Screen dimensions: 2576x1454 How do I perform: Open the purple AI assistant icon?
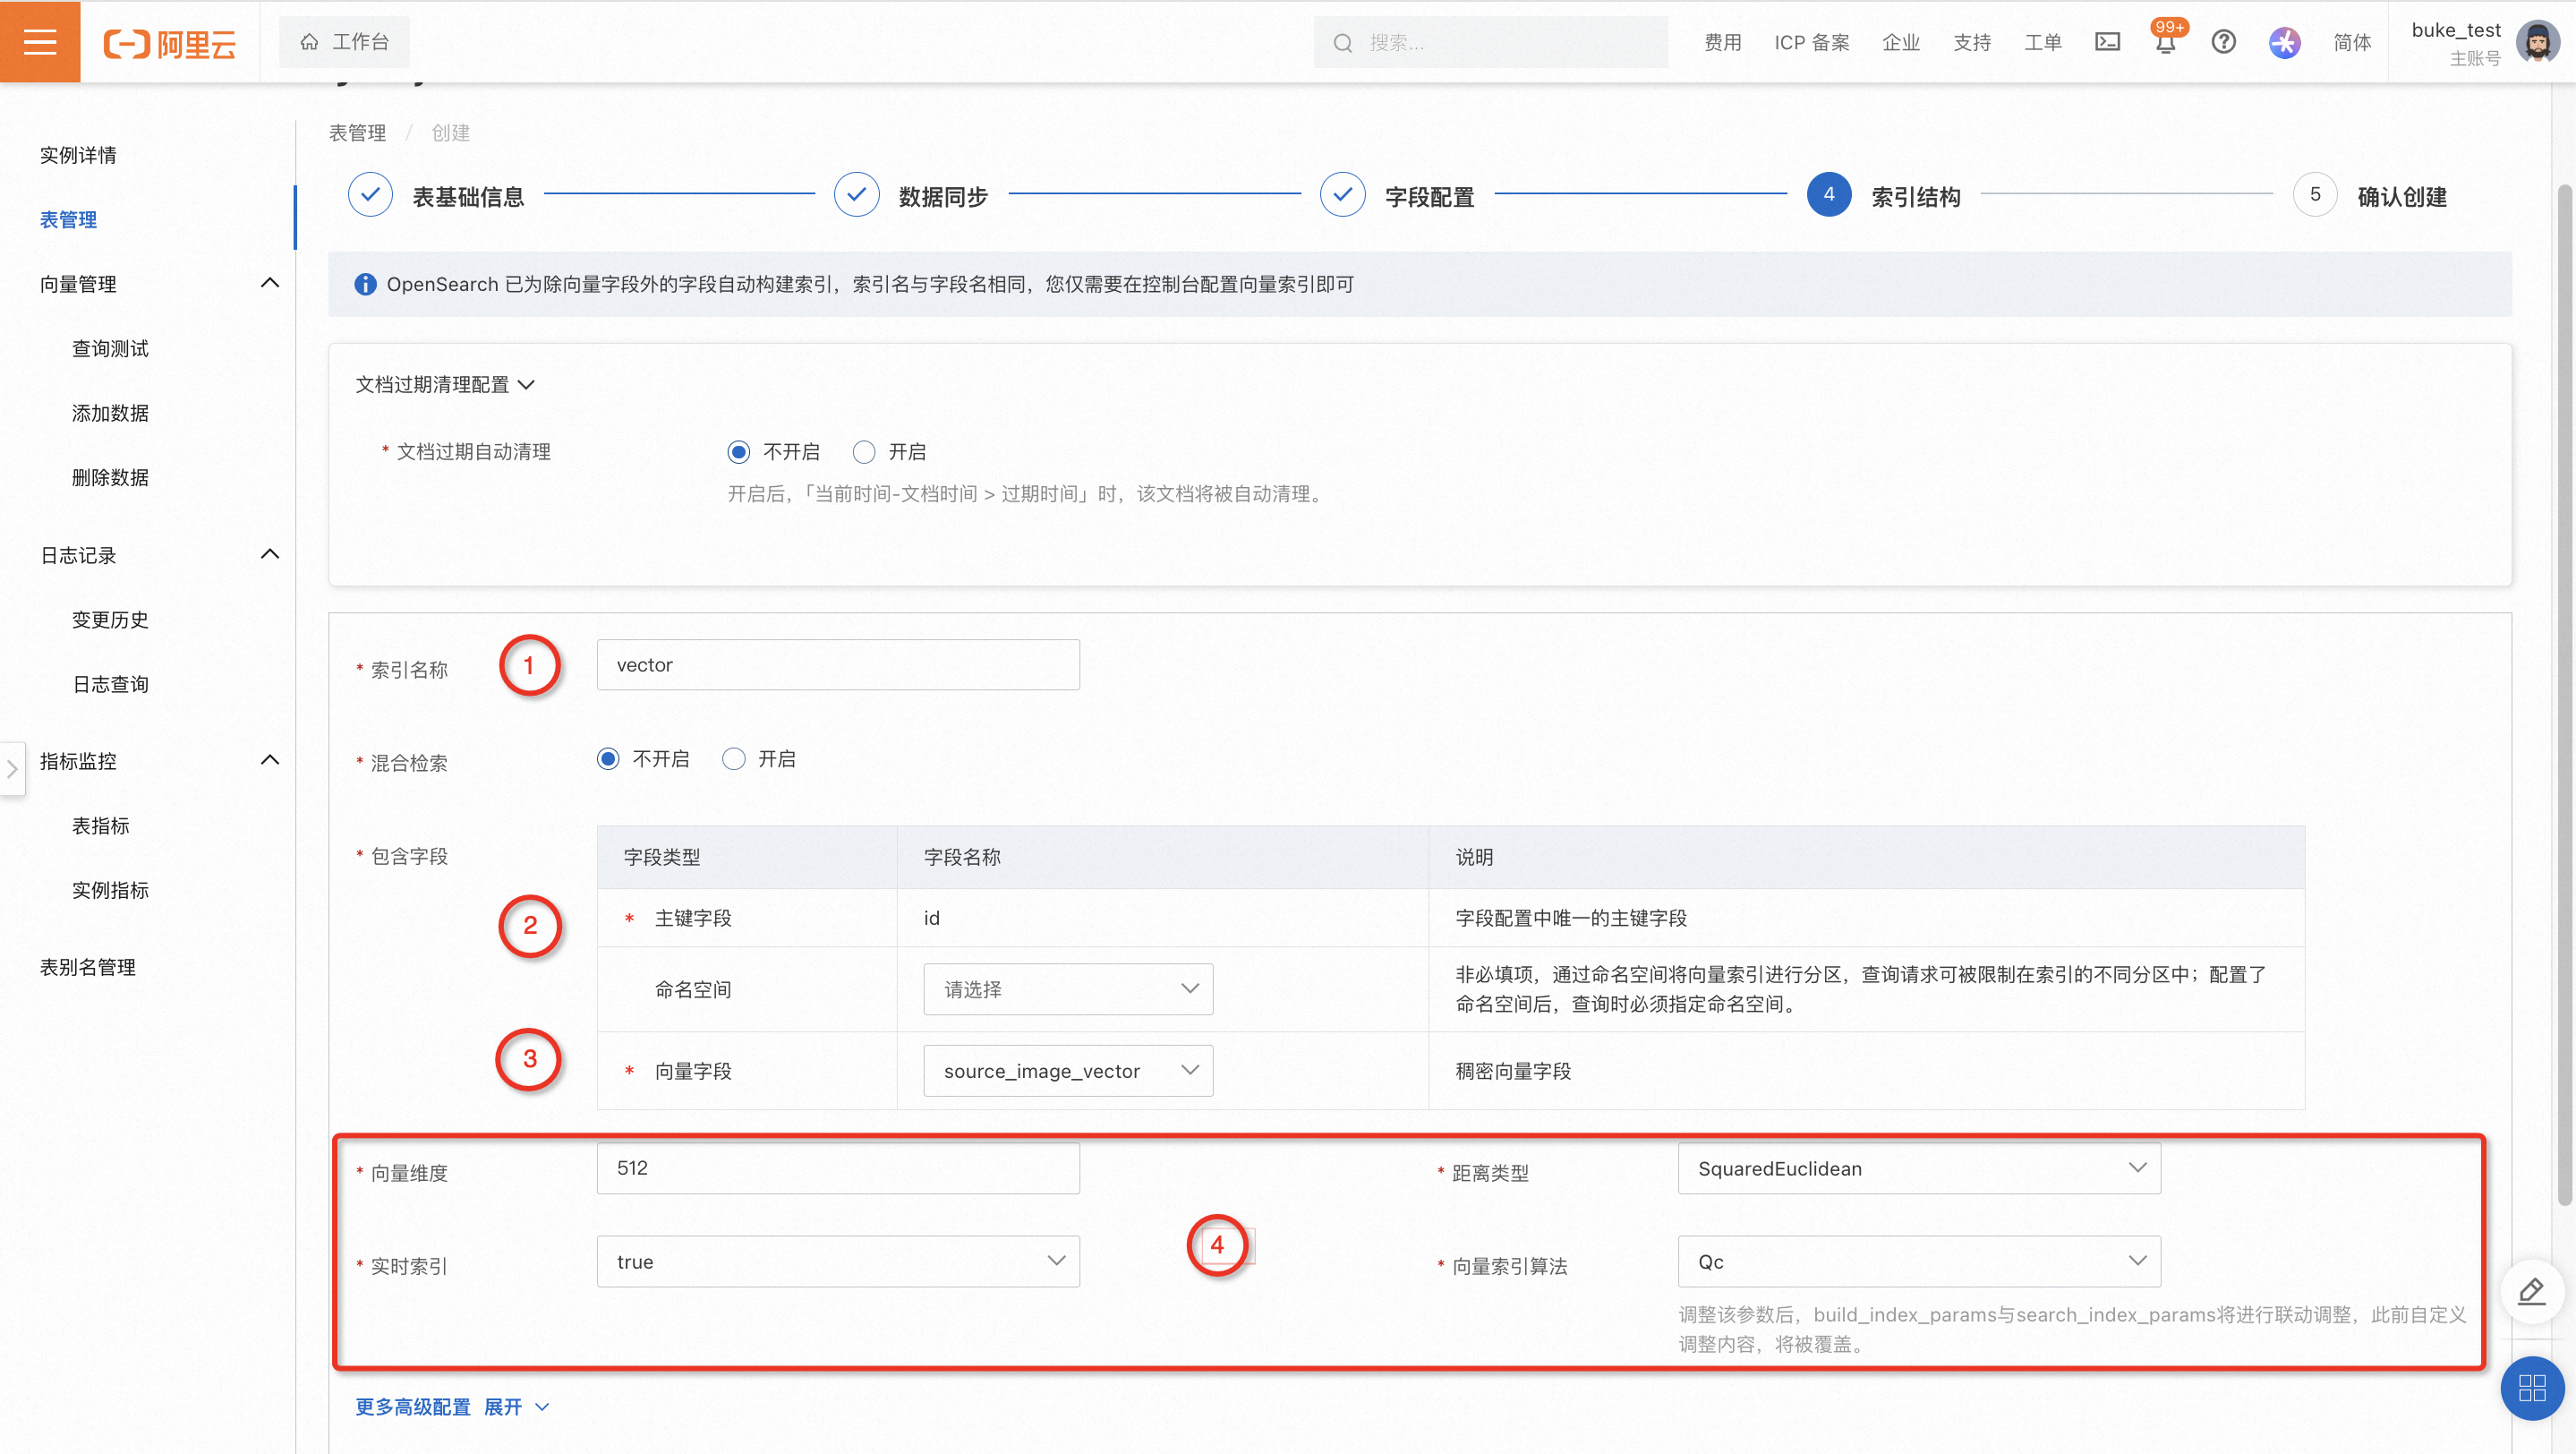point(2284,42)
